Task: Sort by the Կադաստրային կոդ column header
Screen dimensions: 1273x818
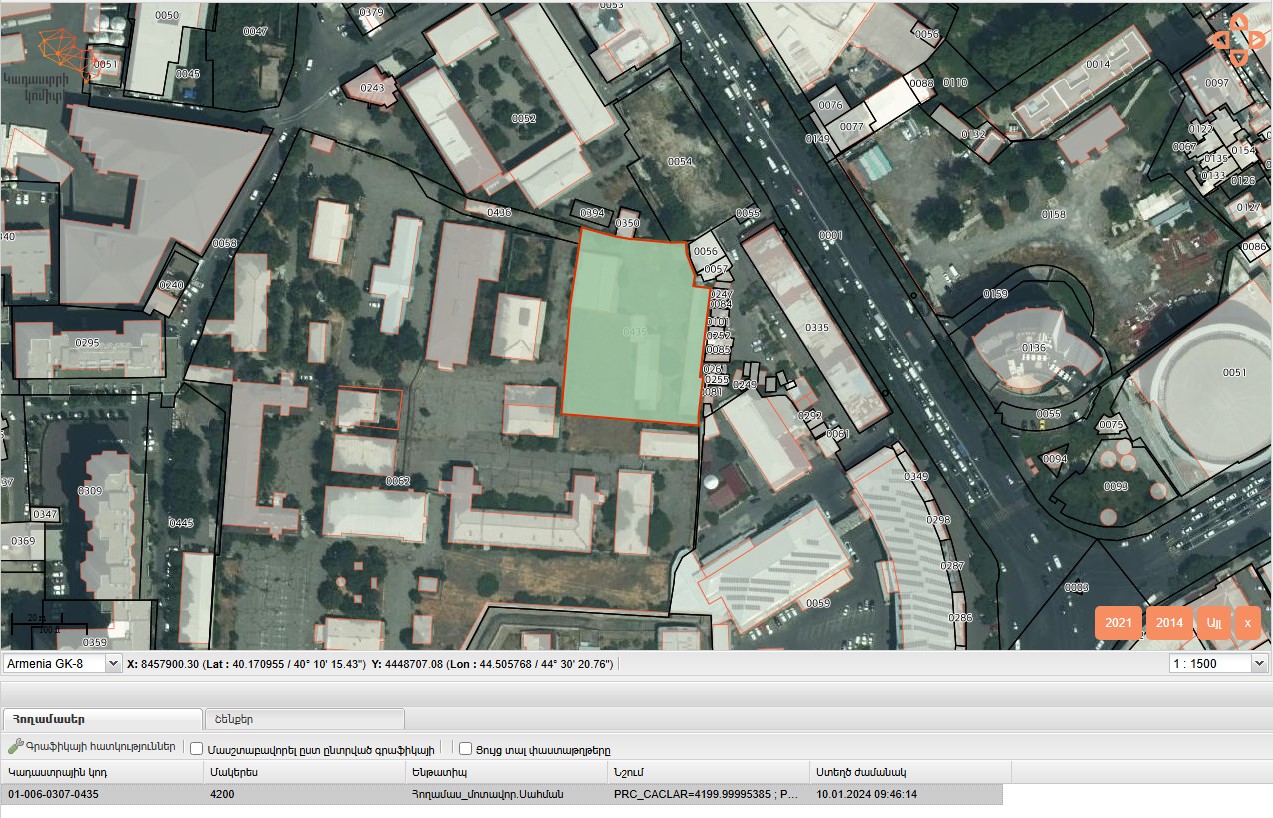Action: 102,772
